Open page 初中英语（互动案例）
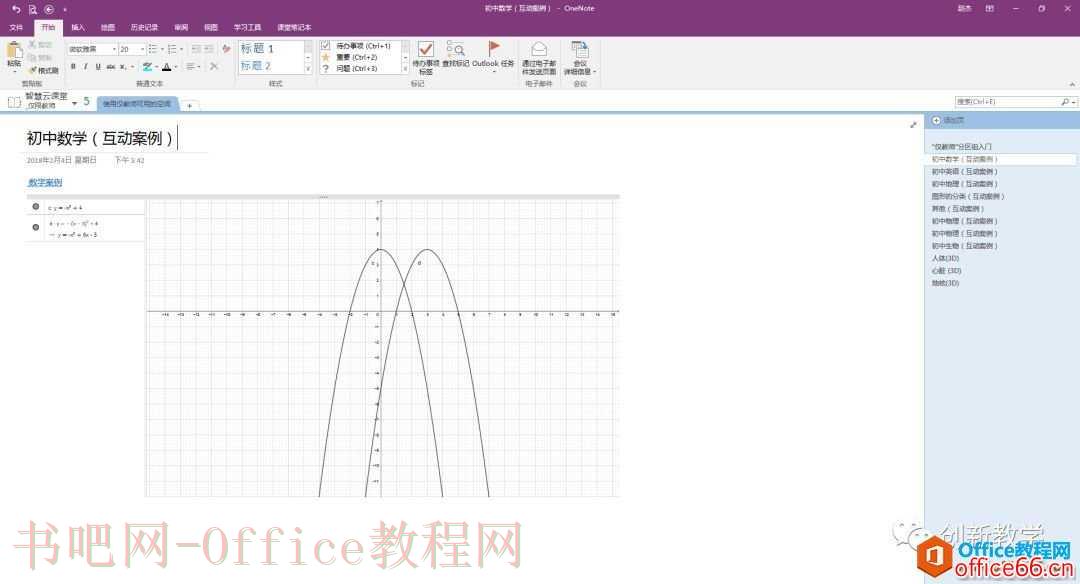The height and width of the screenshot is (584, 1080). click(964, 171)
